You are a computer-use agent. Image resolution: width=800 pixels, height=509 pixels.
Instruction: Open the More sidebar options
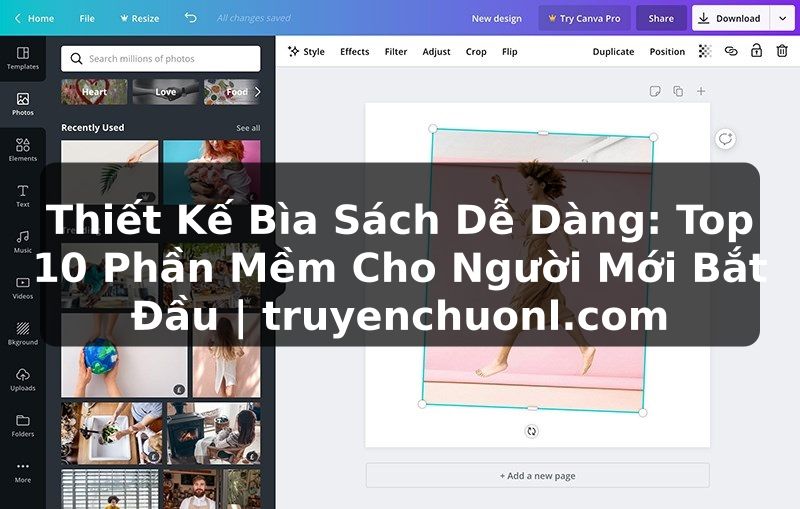click(x=22, y=471)
